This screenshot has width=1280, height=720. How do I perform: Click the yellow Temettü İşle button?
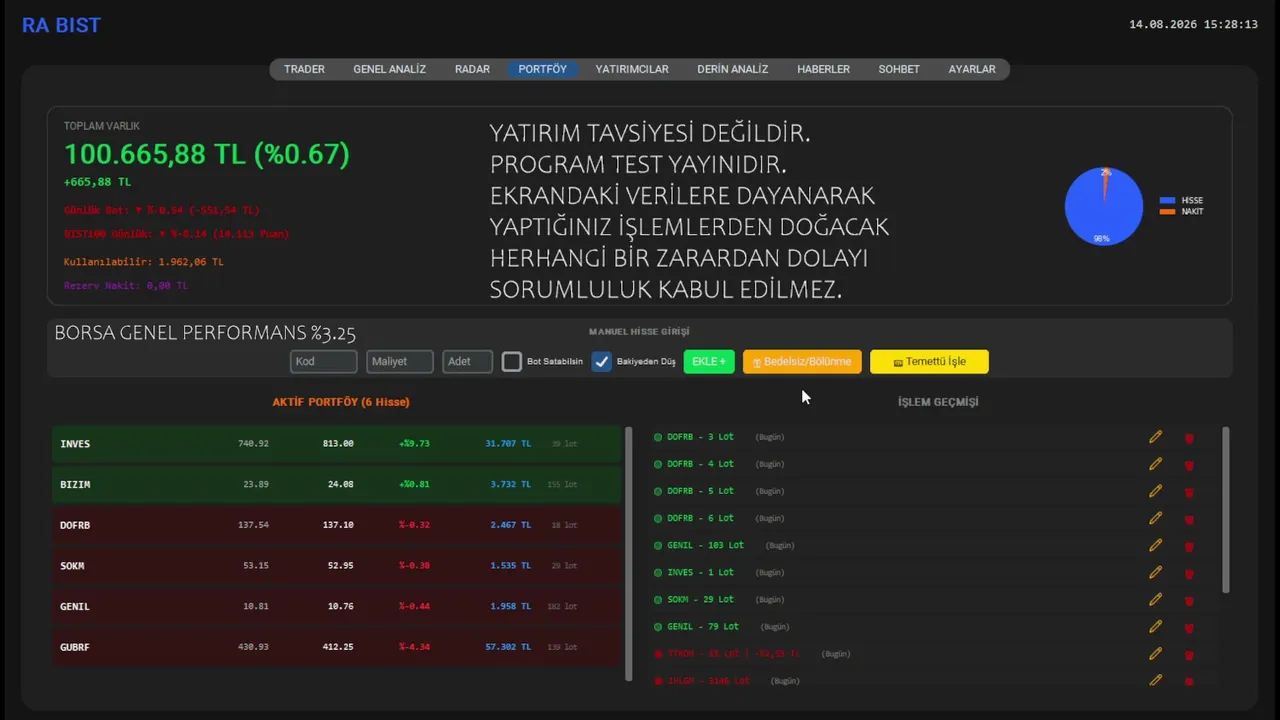929,361
